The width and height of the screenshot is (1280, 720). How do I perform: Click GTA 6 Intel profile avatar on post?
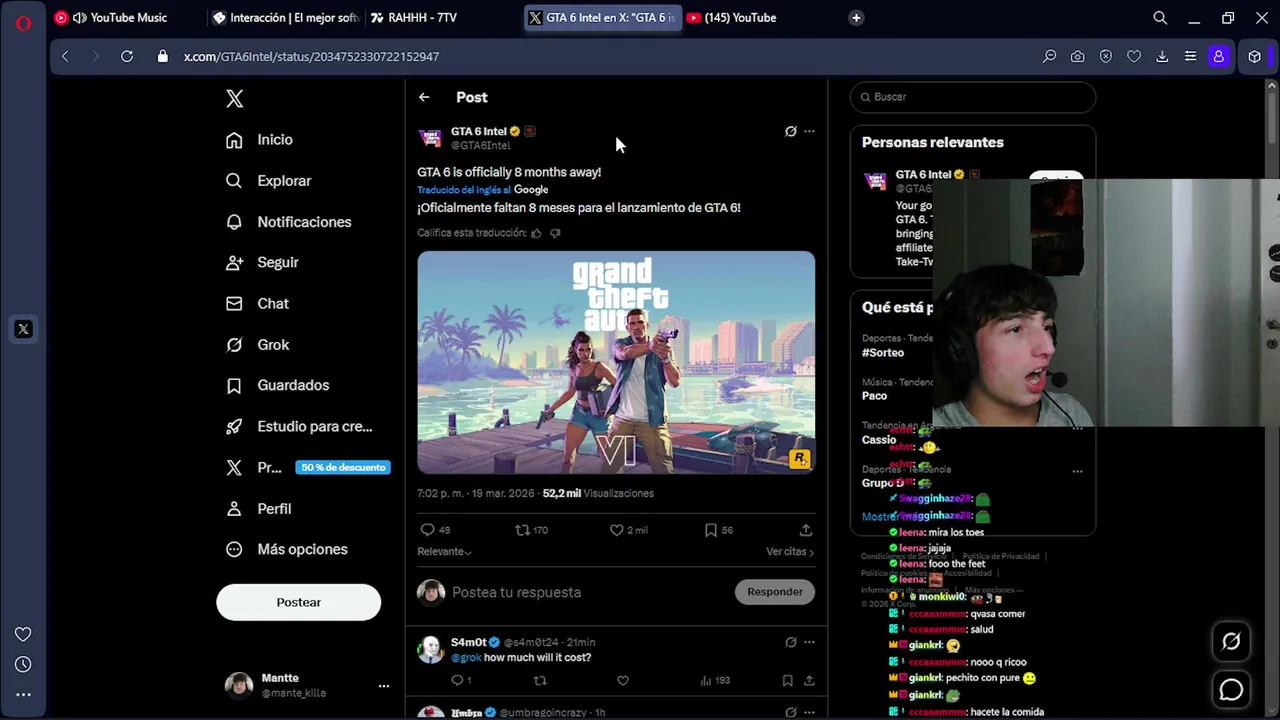click(x=430, y=138)
